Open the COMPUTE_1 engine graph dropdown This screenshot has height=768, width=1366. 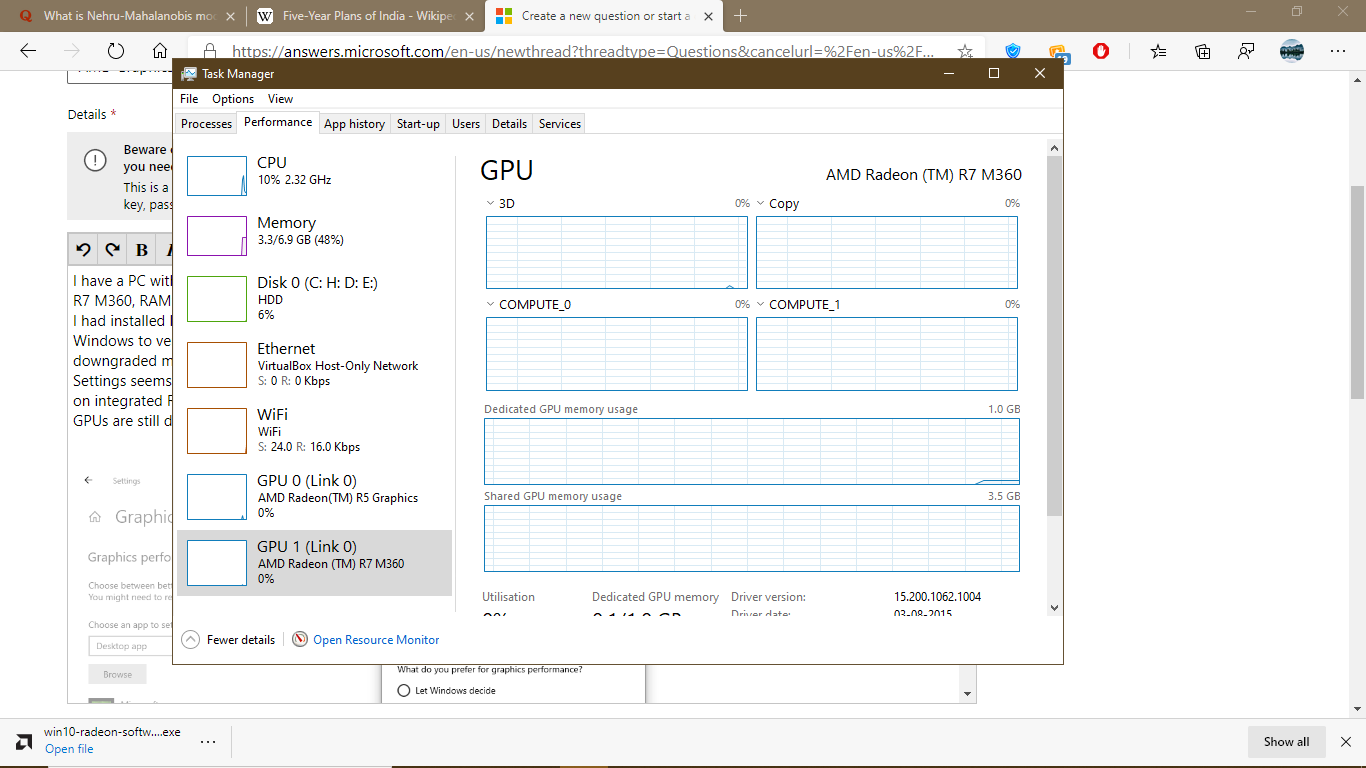tap(760, 304)
